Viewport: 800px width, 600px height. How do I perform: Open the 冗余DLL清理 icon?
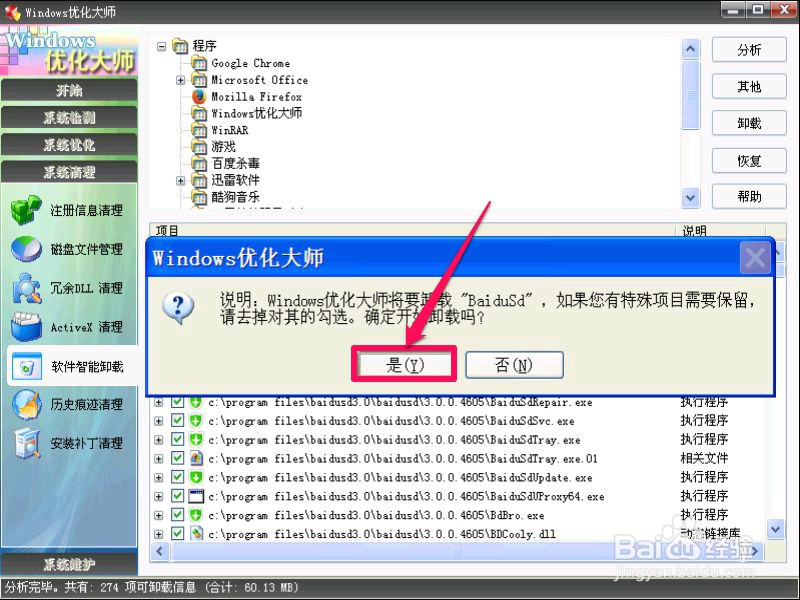27,288
